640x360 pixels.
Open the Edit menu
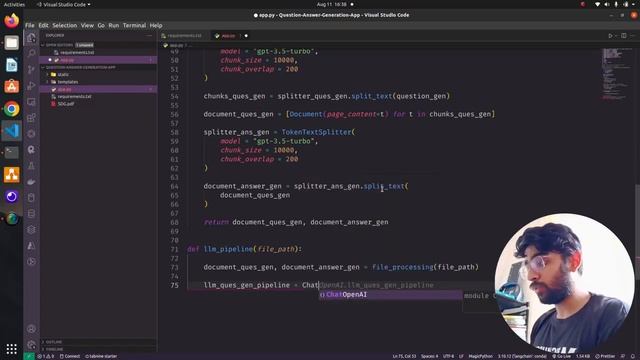coord(43,25)
